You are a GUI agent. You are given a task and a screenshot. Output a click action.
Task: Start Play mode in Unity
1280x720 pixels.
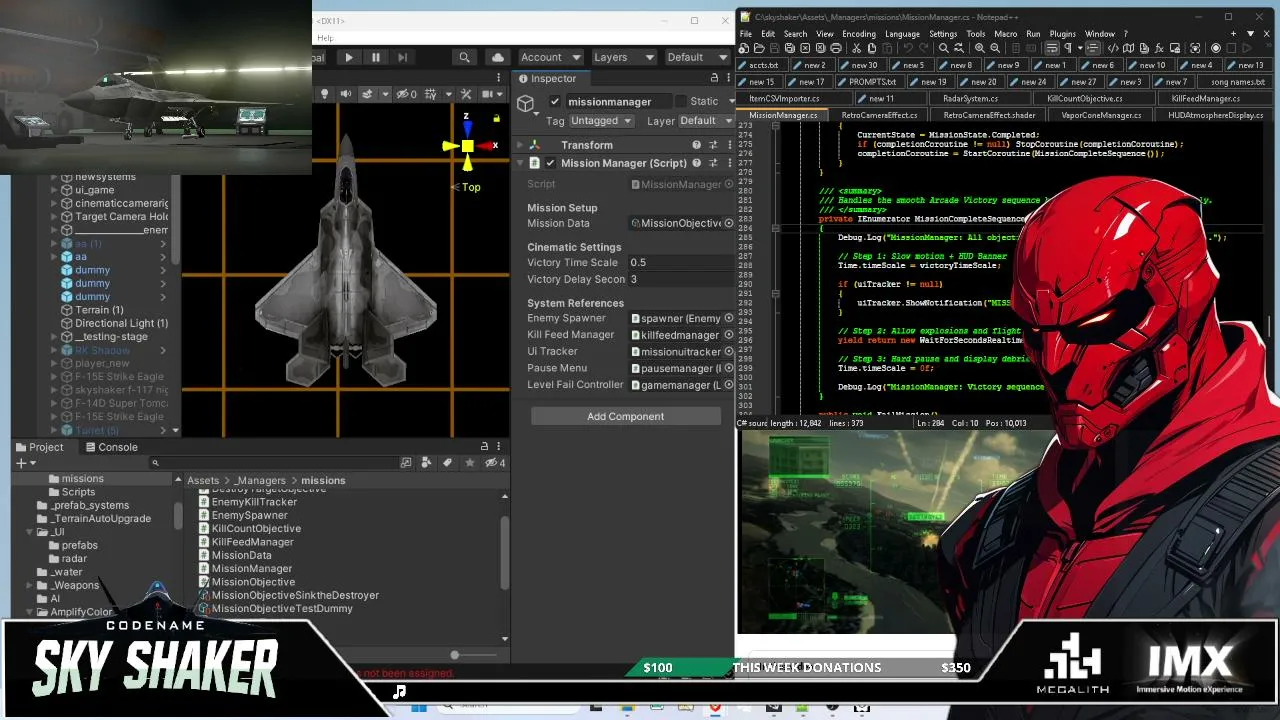coord(349,58)
